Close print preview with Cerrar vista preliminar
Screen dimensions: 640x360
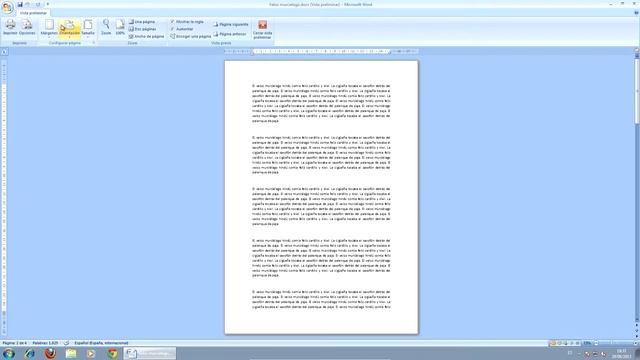coord(262,29)
